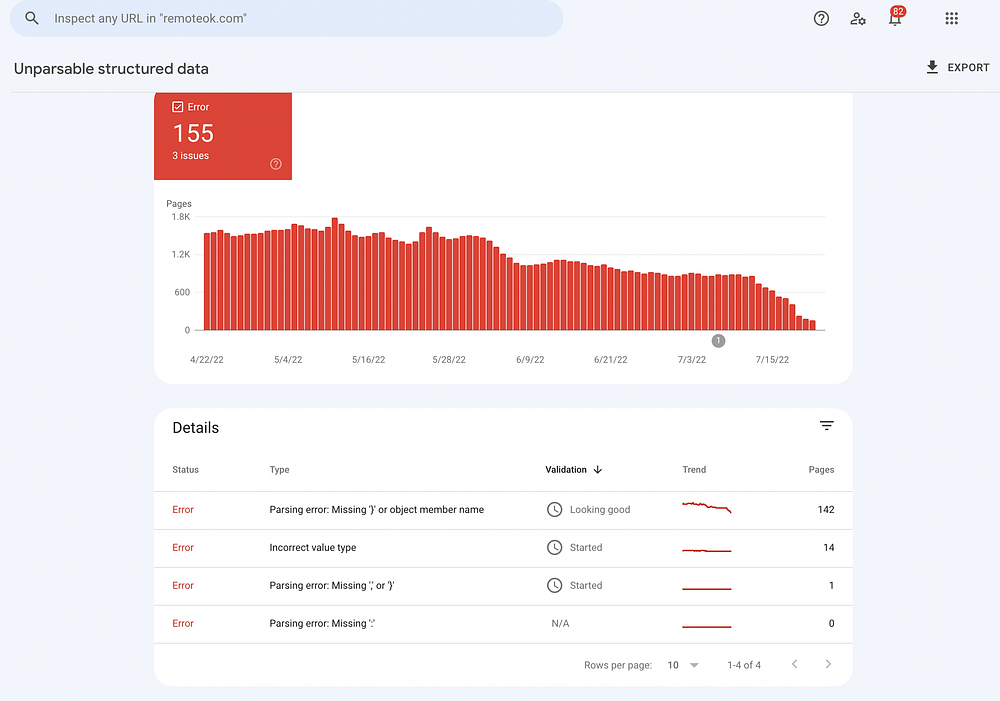The image size is (1000, 701).
Task: Click clock icon beside Looking good
Action: (554, 510)
